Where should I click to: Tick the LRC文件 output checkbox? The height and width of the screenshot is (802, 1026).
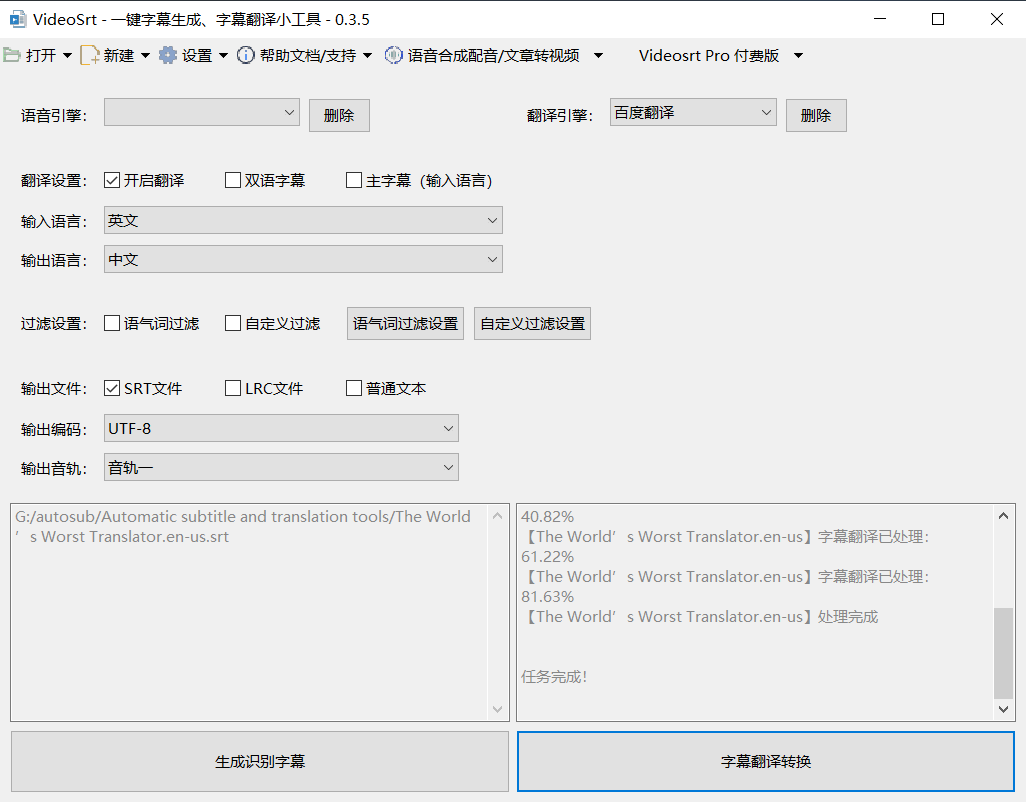click(233, 388)
